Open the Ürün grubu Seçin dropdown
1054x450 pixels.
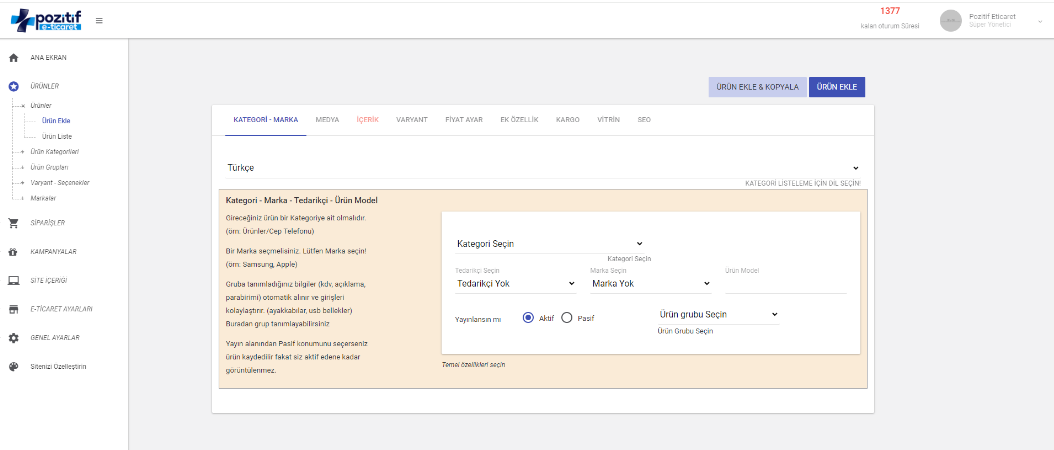pyautogui.click(x=717, y=314)
